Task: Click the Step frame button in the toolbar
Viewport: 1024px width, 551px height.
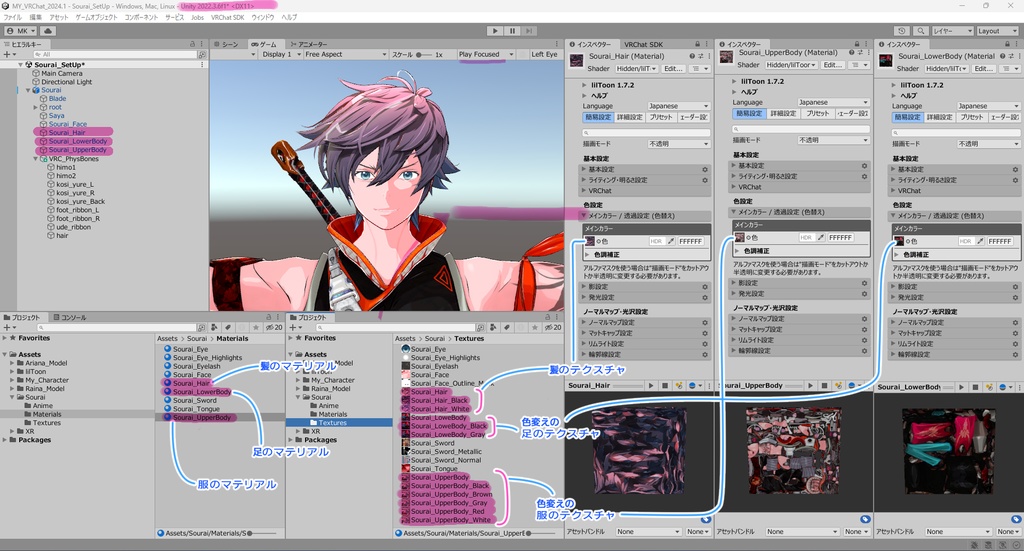Action: click(529, 31)
